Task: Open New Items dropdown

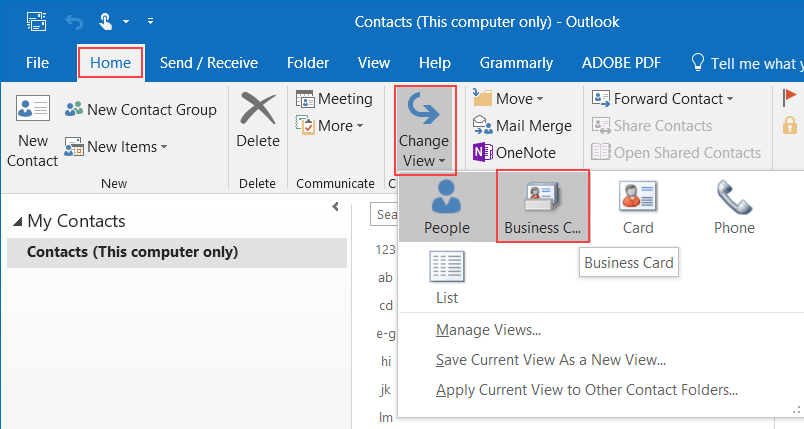Action: pos(116,147)
